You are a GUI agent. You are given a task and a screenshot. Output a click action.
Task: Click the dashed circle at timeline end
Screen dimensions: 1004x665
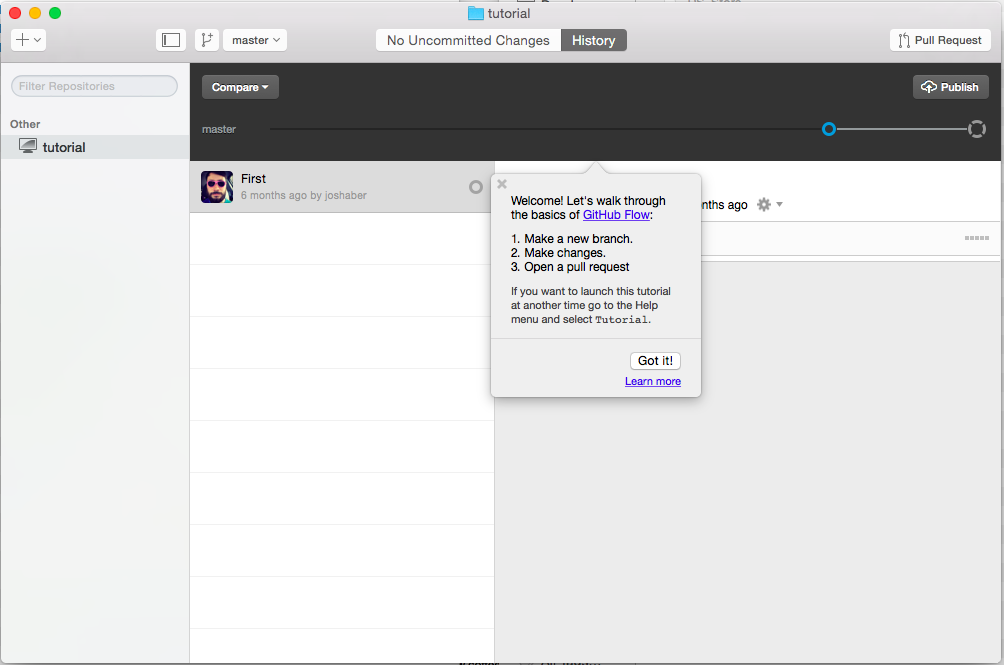pos(976,129)
